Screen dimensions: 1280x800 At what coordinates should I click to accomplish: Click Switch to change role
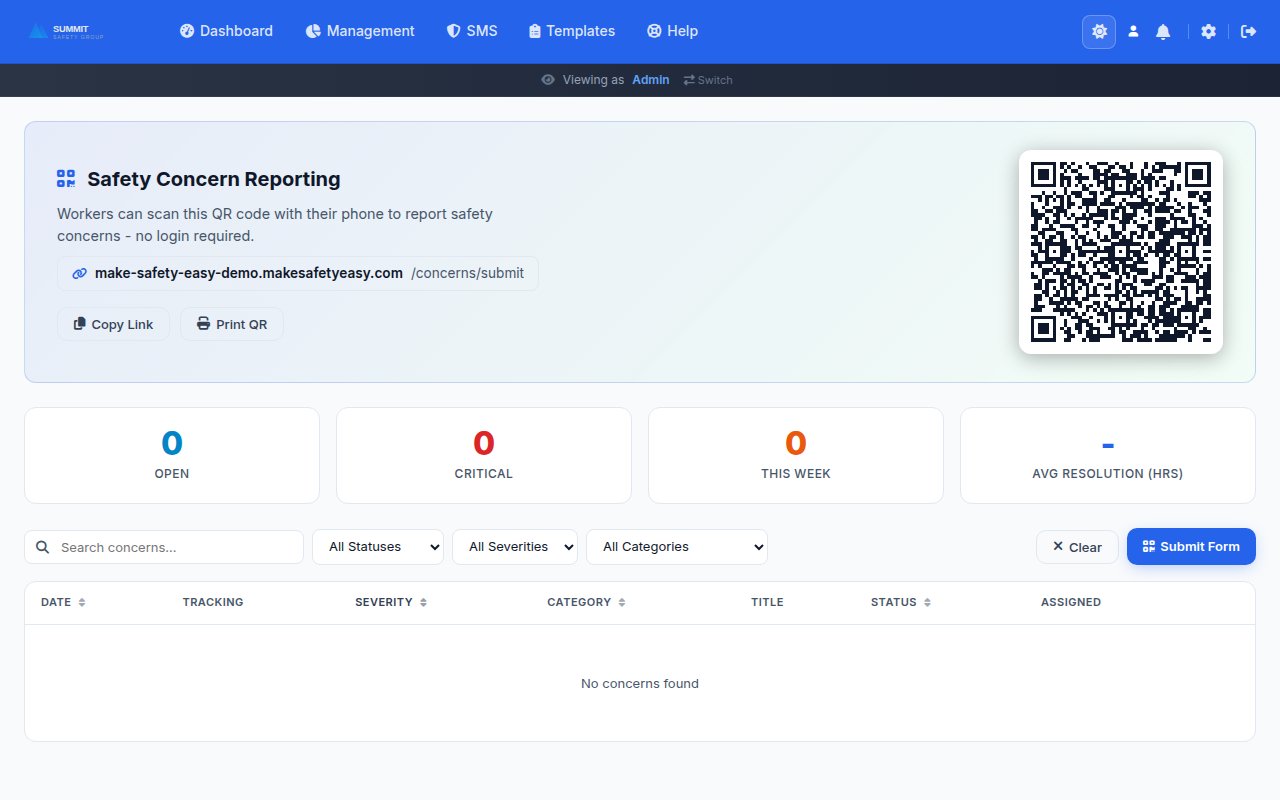coord(708,80)
